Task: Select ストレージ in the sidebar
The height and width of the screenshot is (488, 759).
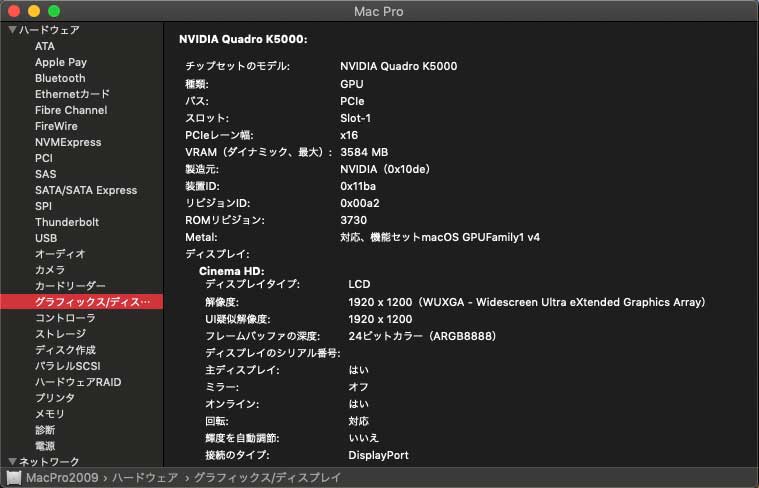Action: [60, 334]
